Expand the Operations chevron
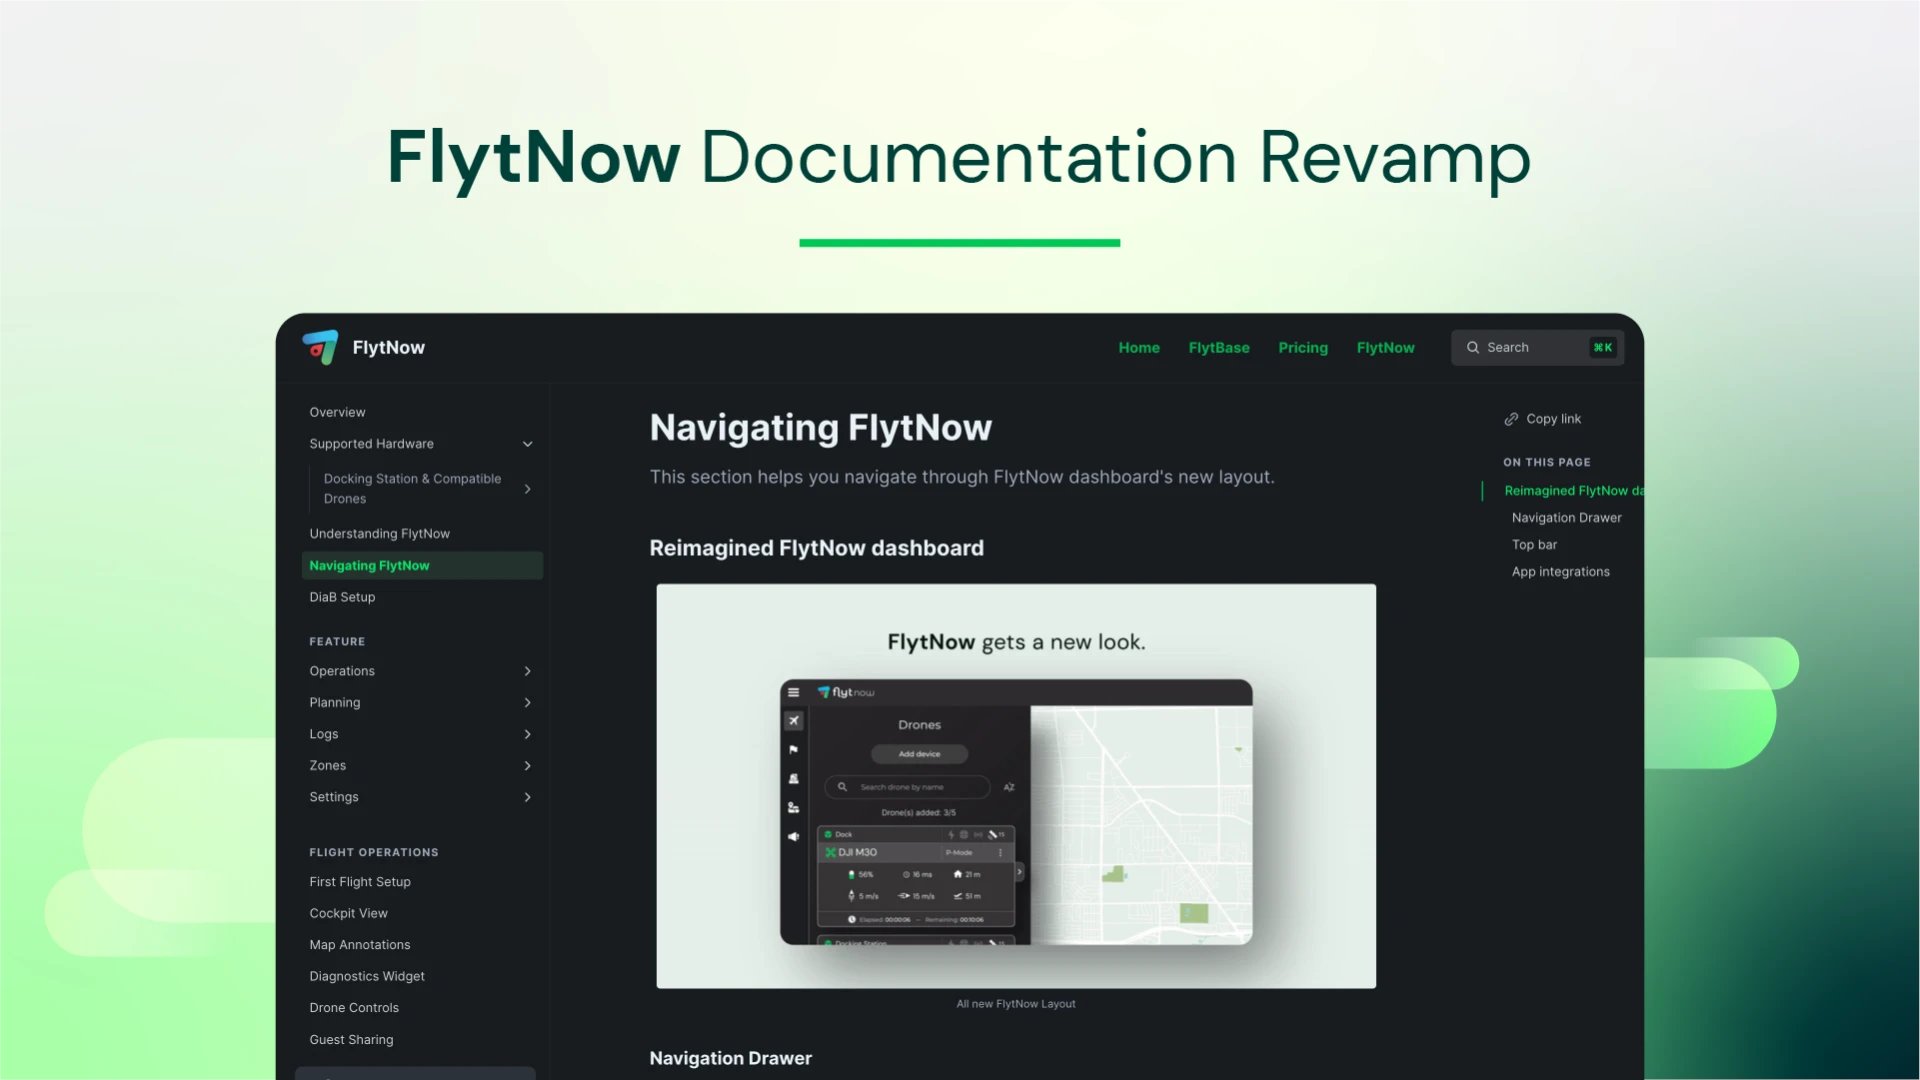This screenshot has height=1080, width=1920. [528, 671]
